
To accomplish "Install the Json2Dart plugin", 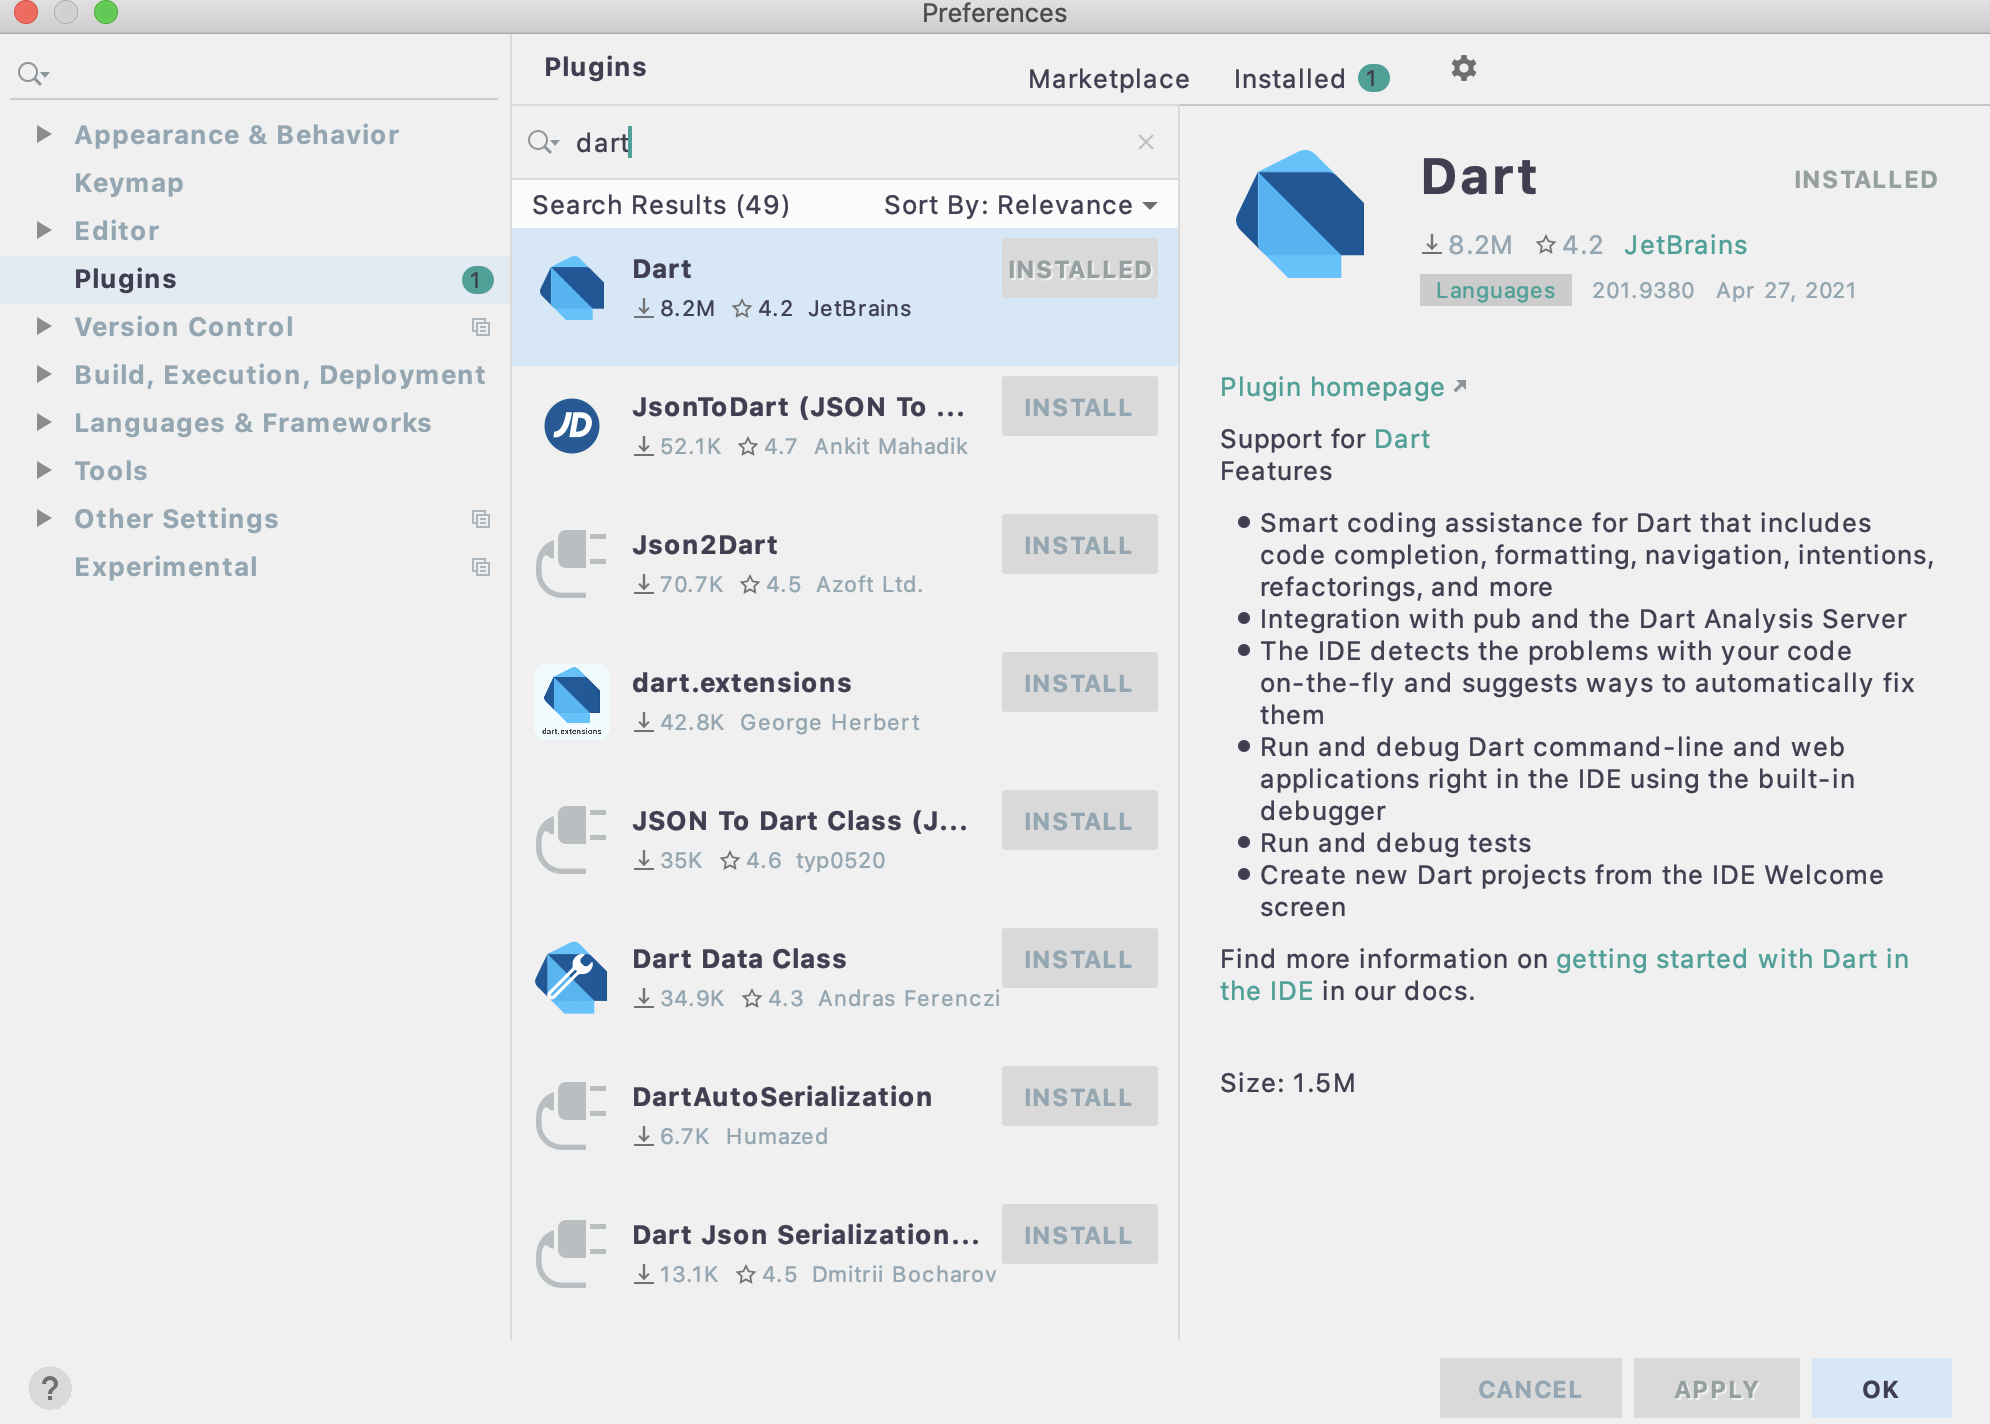I will [1078, 545].
